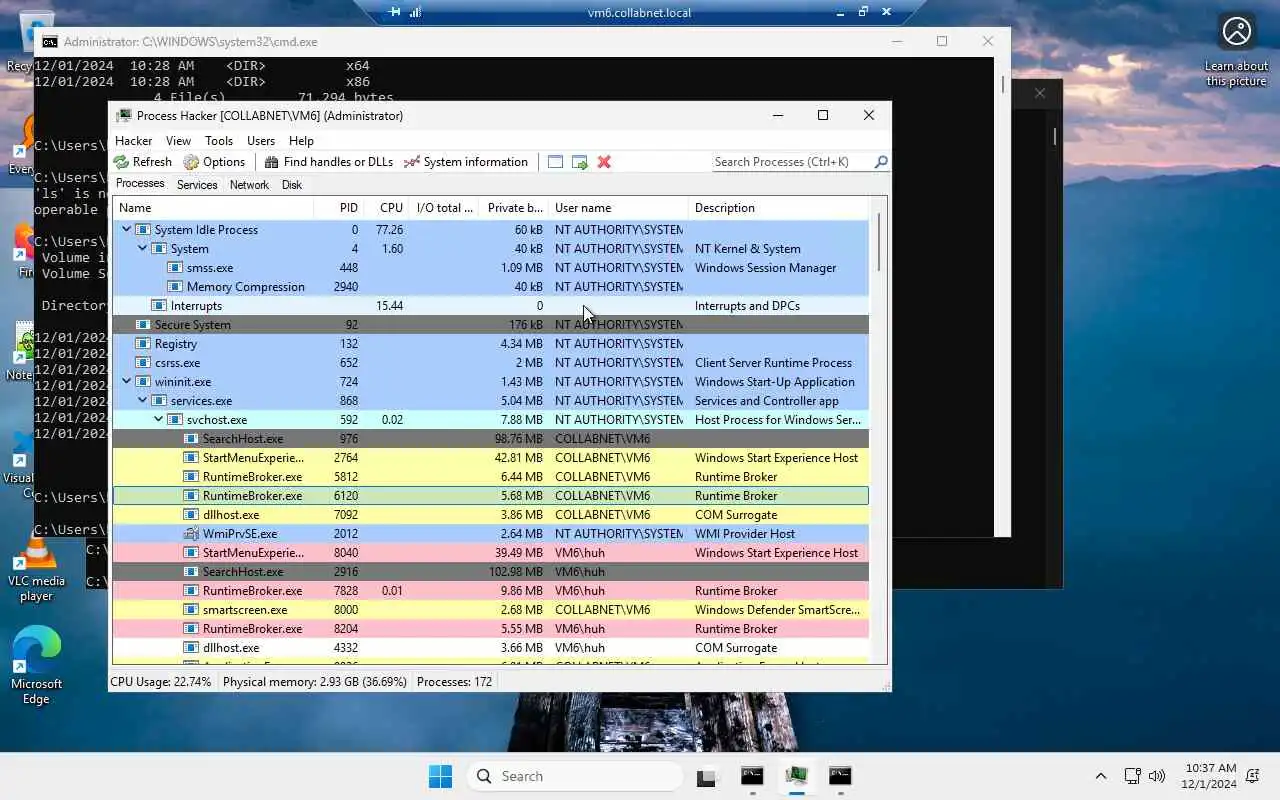Screen dimensions: 1280x800
Task: Open the Help menu
Action: click(301, 141)
